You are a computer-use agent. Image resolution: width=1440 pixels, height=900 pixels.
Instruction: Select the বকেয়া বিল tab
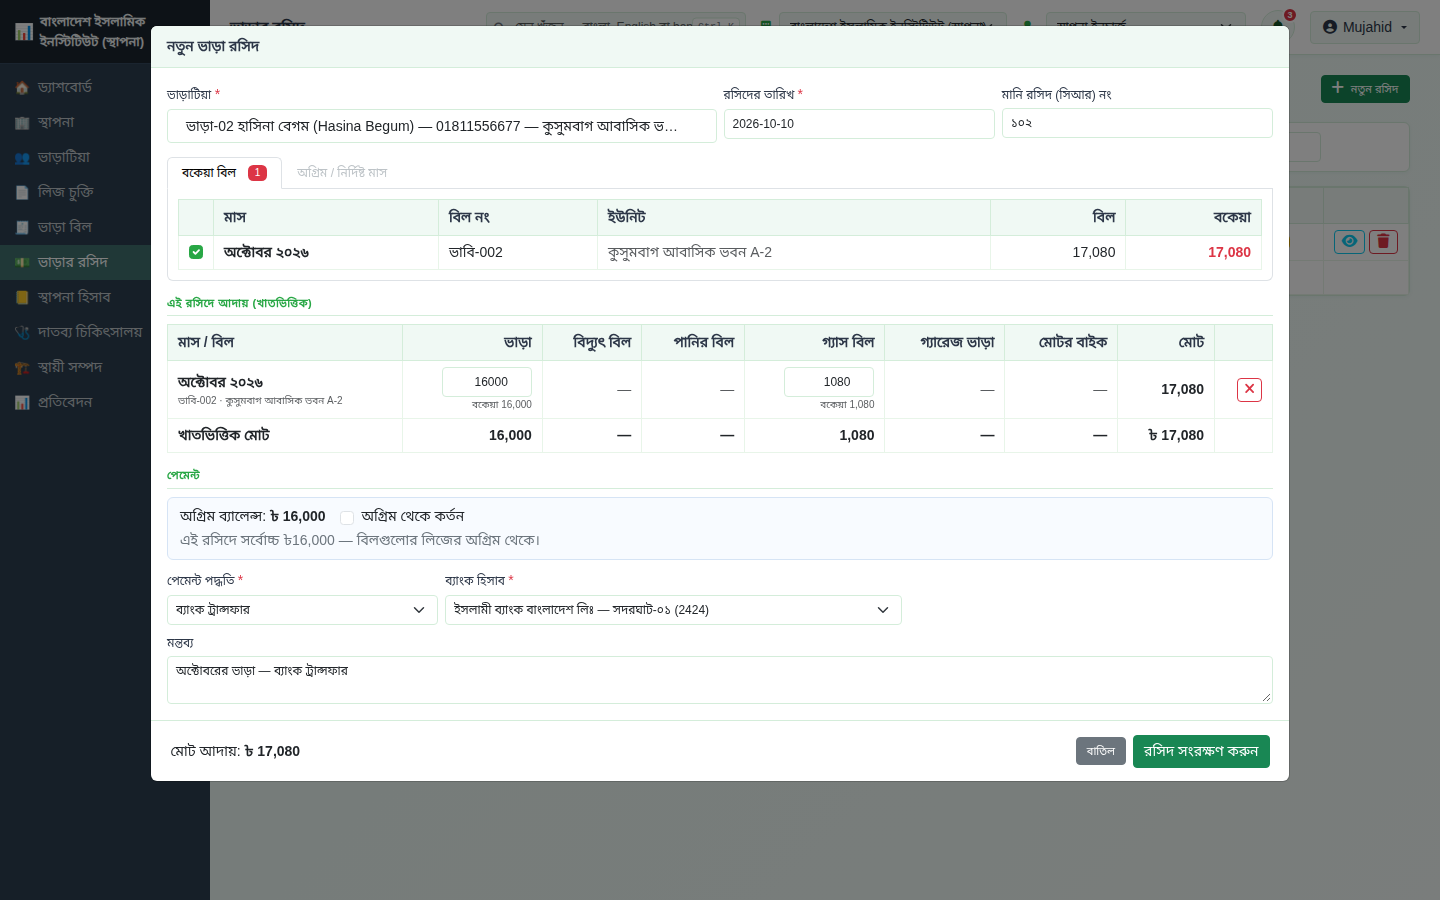coord(224,172)
